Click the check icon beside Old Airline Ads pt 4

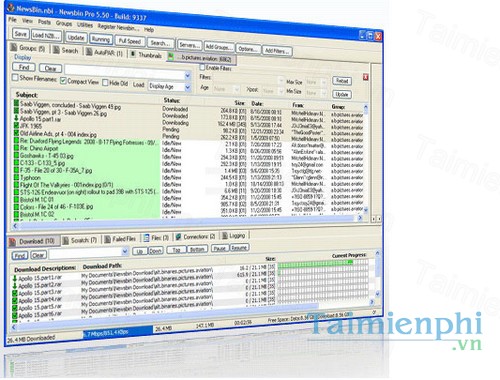pos(16,133)
